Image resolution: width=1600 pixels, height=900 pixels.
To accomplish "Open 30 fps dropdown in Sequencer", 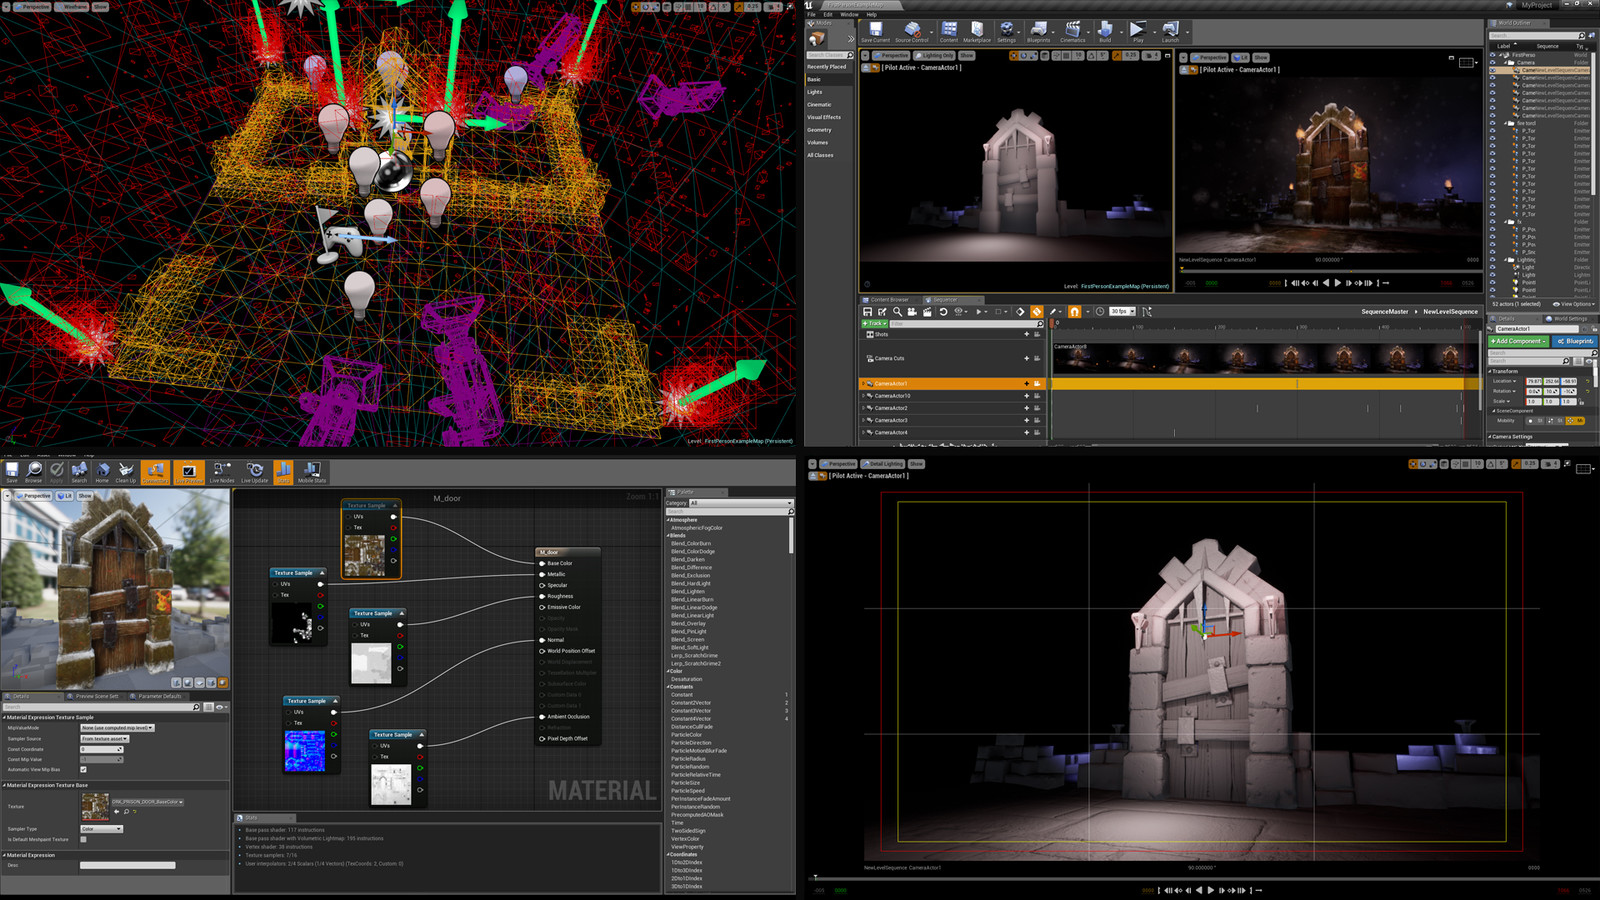I will pos(1122,312).
